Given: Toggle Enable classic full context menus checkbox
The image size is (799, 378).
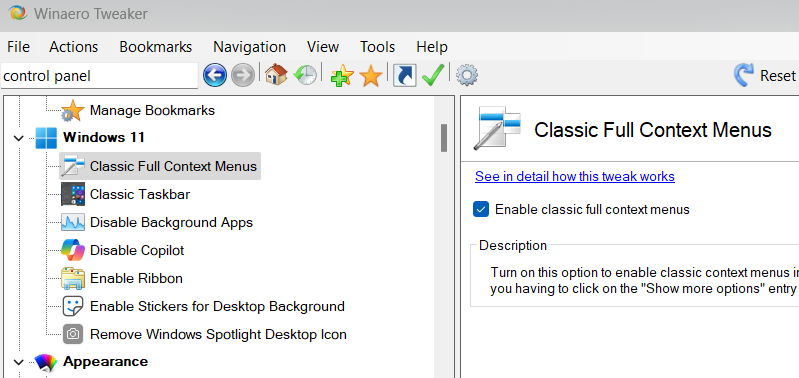Looking at the screenshot, I should tap(481, 209).
